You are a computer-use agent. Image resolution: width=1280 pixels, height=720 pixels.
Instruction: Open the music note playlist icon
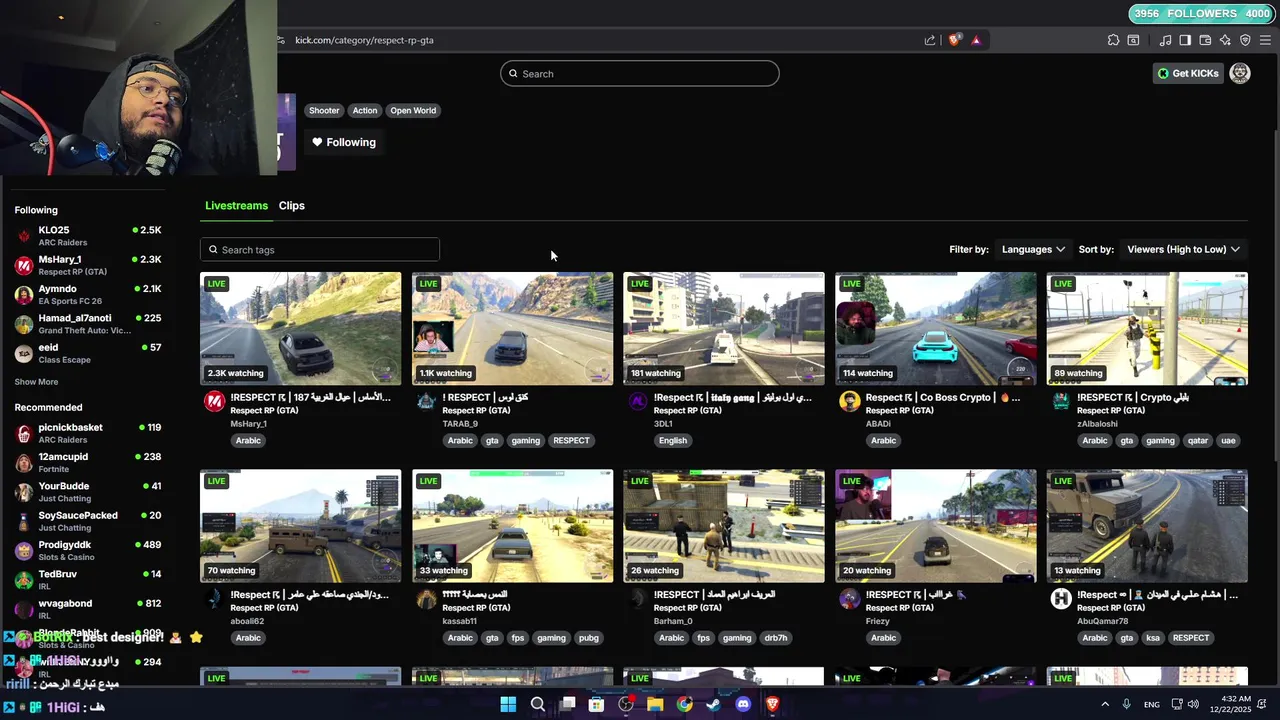tap(1165, 40)
